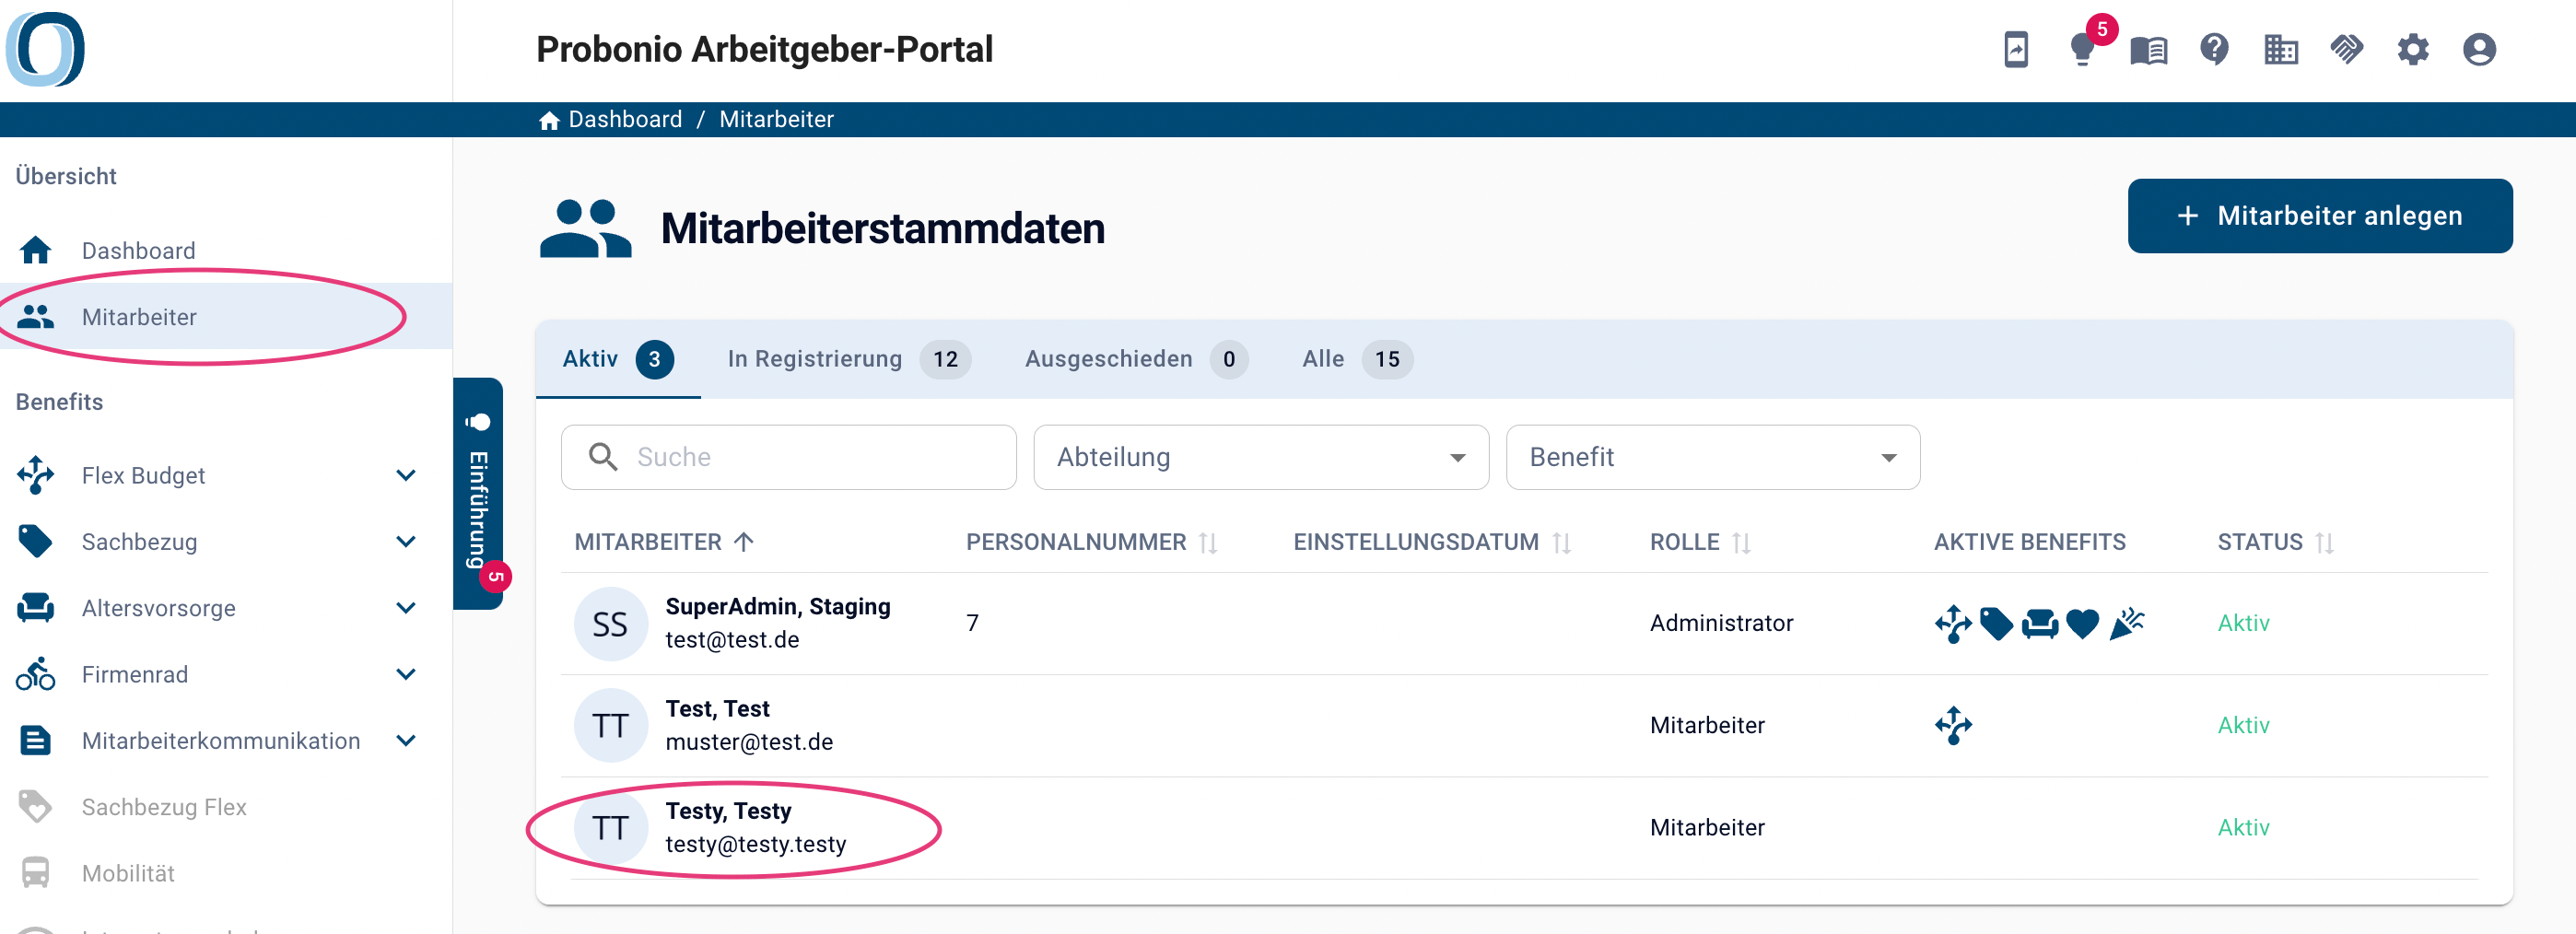Open the Benefit filter dropdown
Screen dimensions: 2576x934
pyautogui.click(x=1712, y=457)
